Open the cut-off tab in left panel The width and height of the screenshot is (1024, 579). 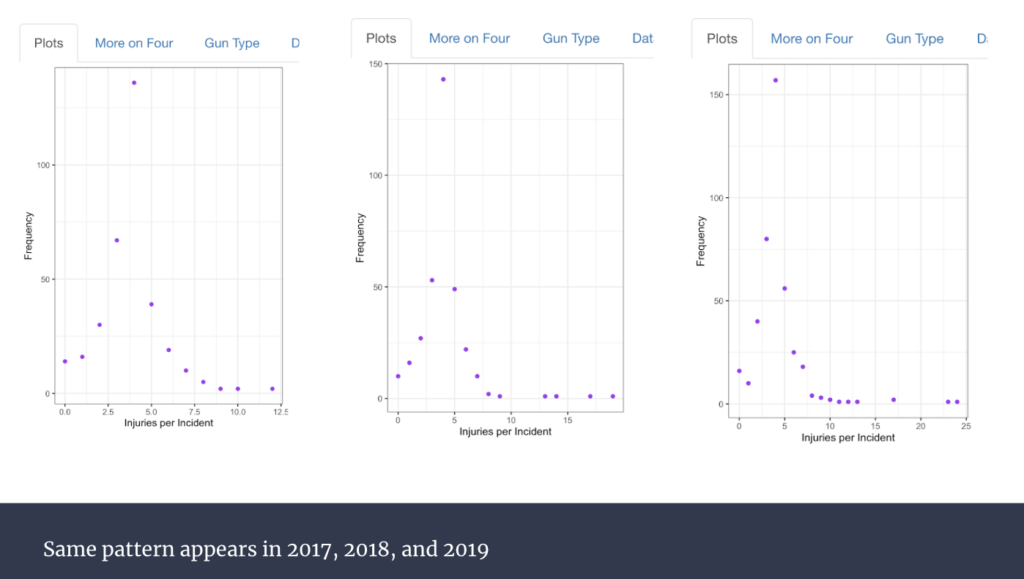tap(295, 43)
